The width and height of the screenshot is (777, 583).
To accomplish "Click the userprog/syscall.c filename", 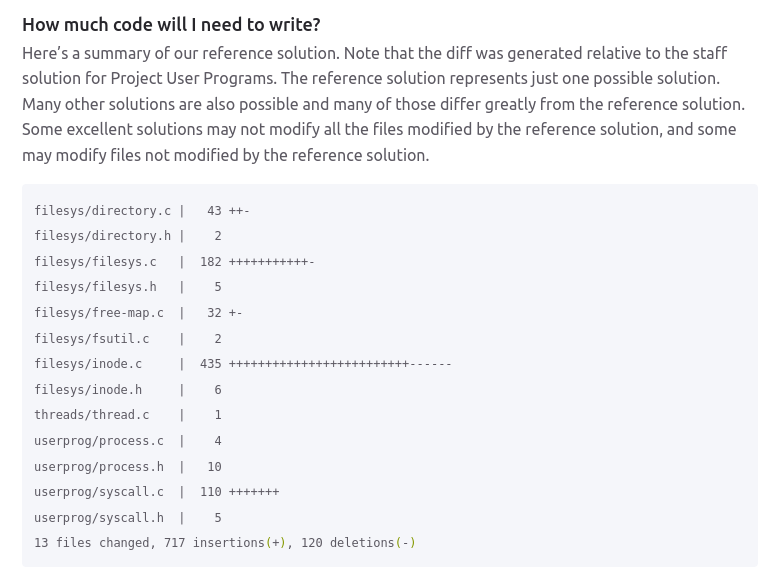I will click(x=99, y=492).
